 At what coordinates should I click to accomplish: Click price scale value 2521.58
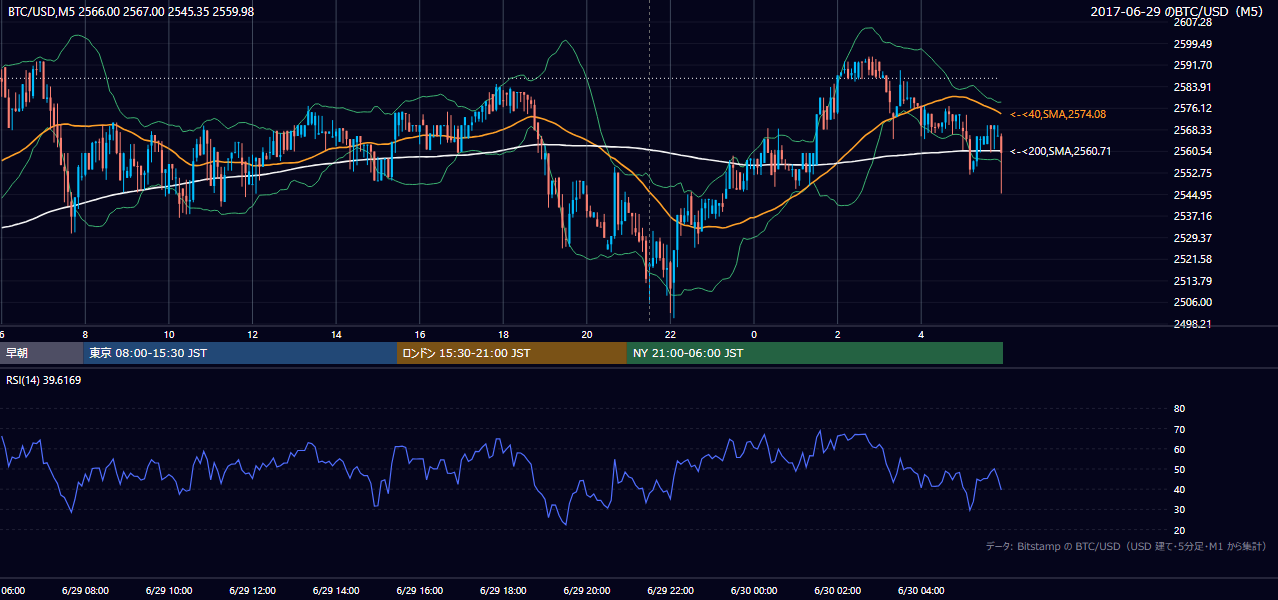[1192, 259]
